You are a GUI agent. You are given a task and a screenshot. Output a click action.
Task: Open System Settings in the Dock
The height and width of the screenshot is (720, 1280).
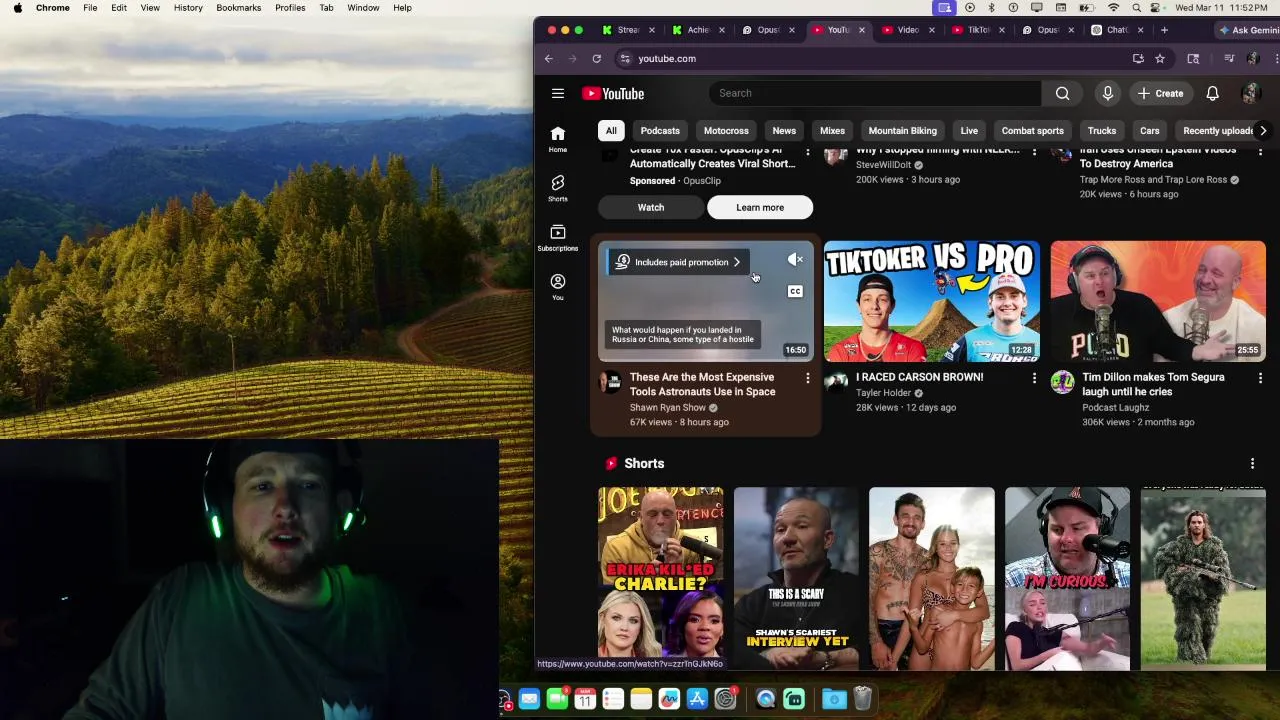725,699
